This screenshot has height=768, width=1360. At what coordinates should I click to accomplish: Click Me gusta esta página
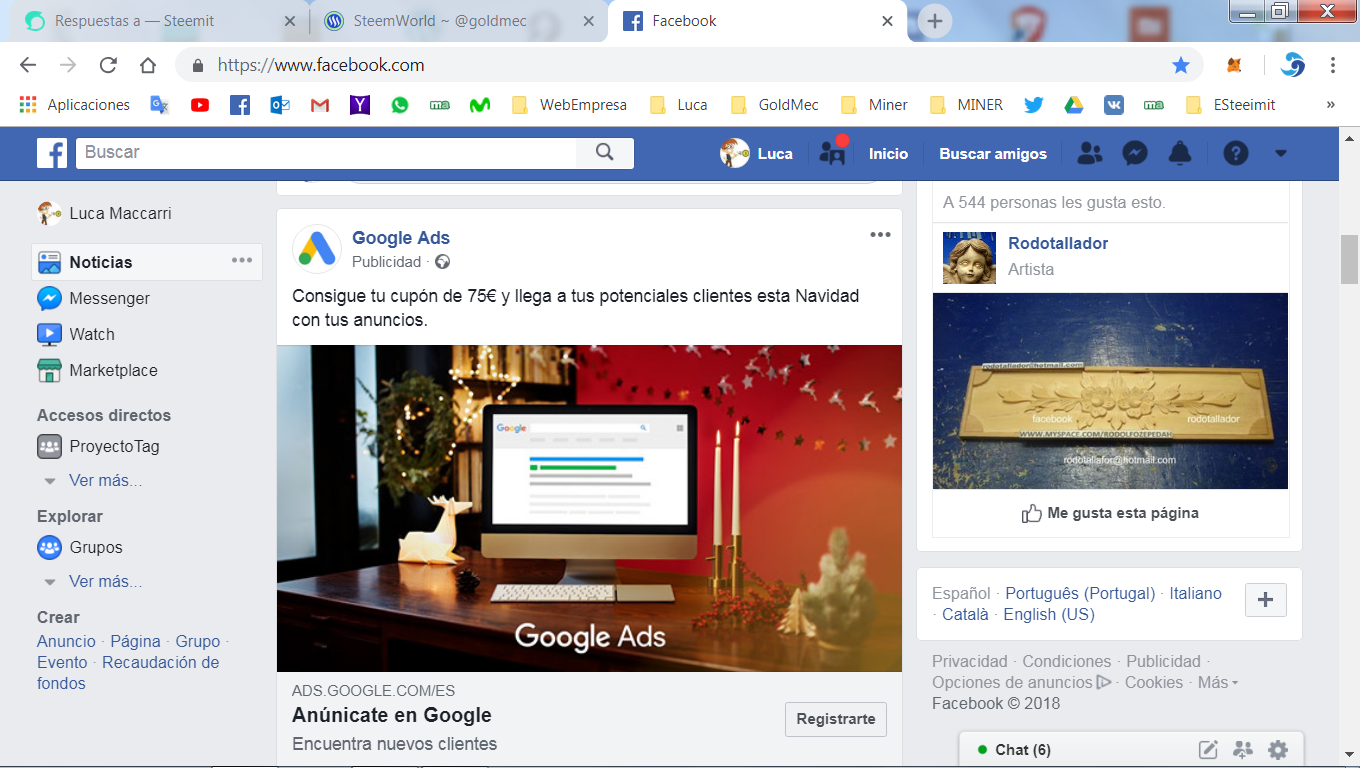pyautogui.click(x=1110, y=513)
